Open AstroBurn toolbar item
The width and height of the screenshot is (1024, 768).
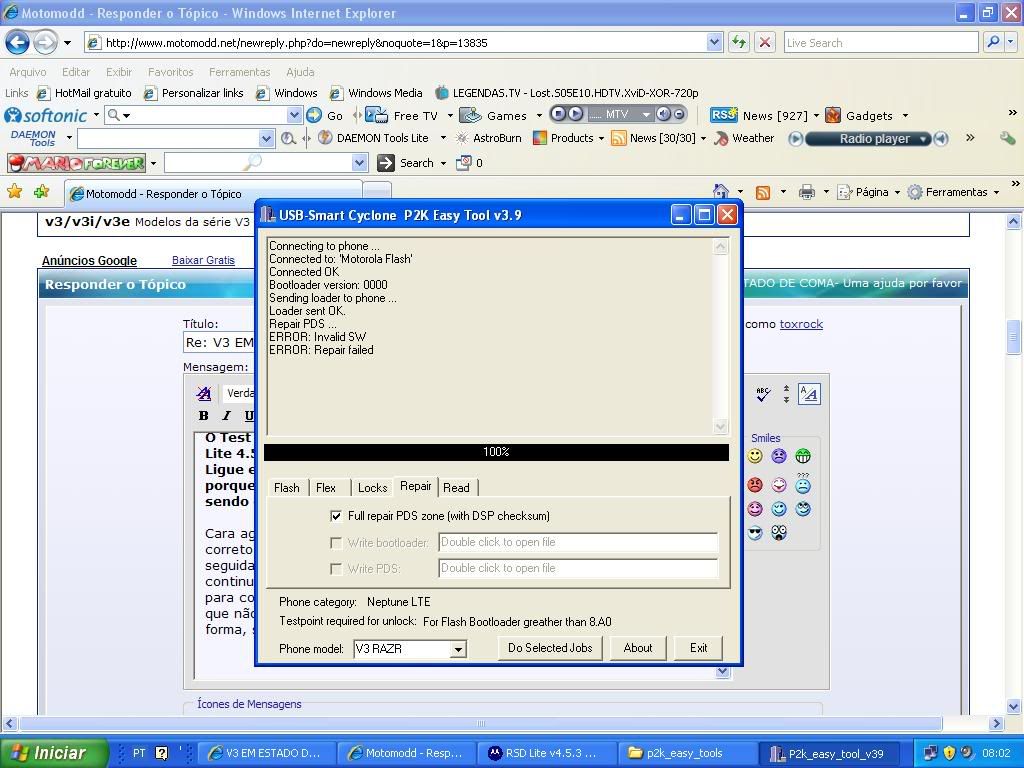[488, 138]
